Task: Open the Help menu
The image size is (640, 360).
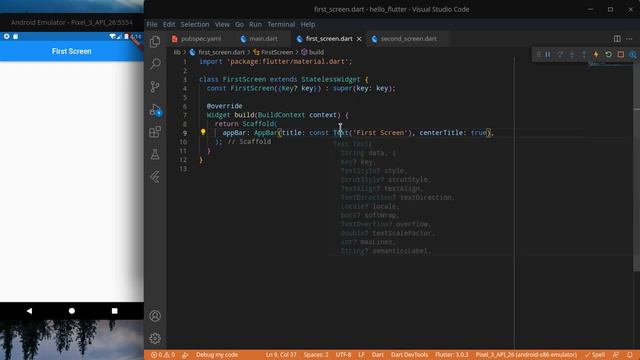Action: pyautogui.click(x=308, y=24)
